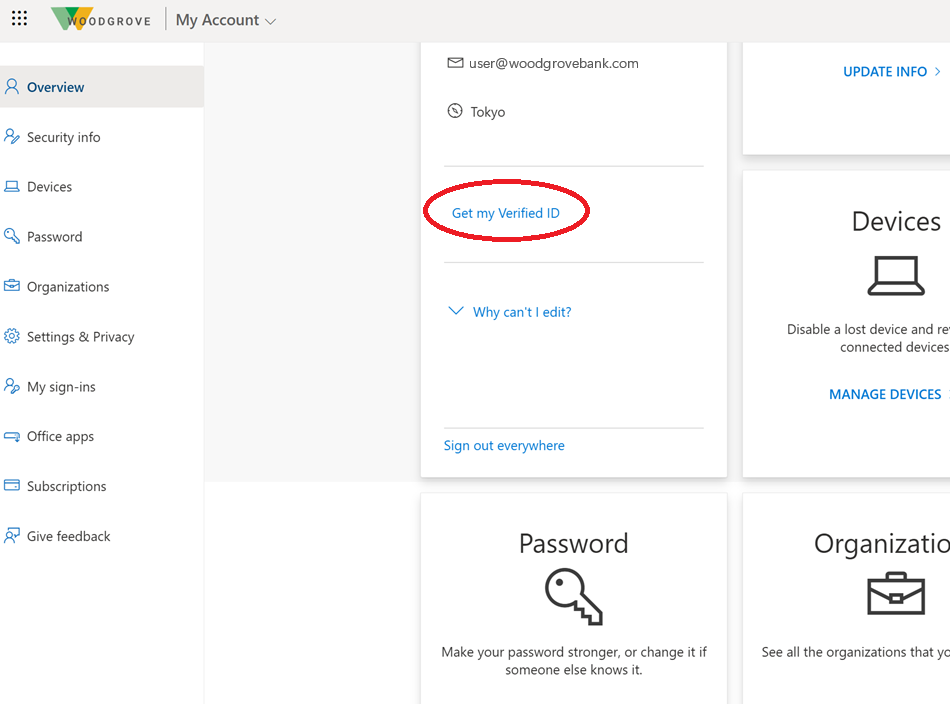Click the Give feedback icon
Screen dimensions: 950x704
click(12, 535)
